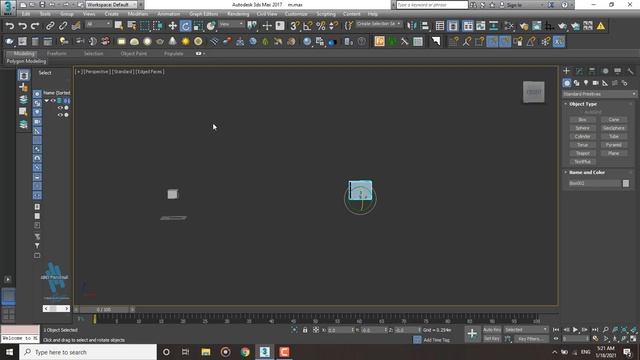The height and width of the screenshot is (360, 640).
Task: Click the Teapot primitive button
Action: point(582,153)
